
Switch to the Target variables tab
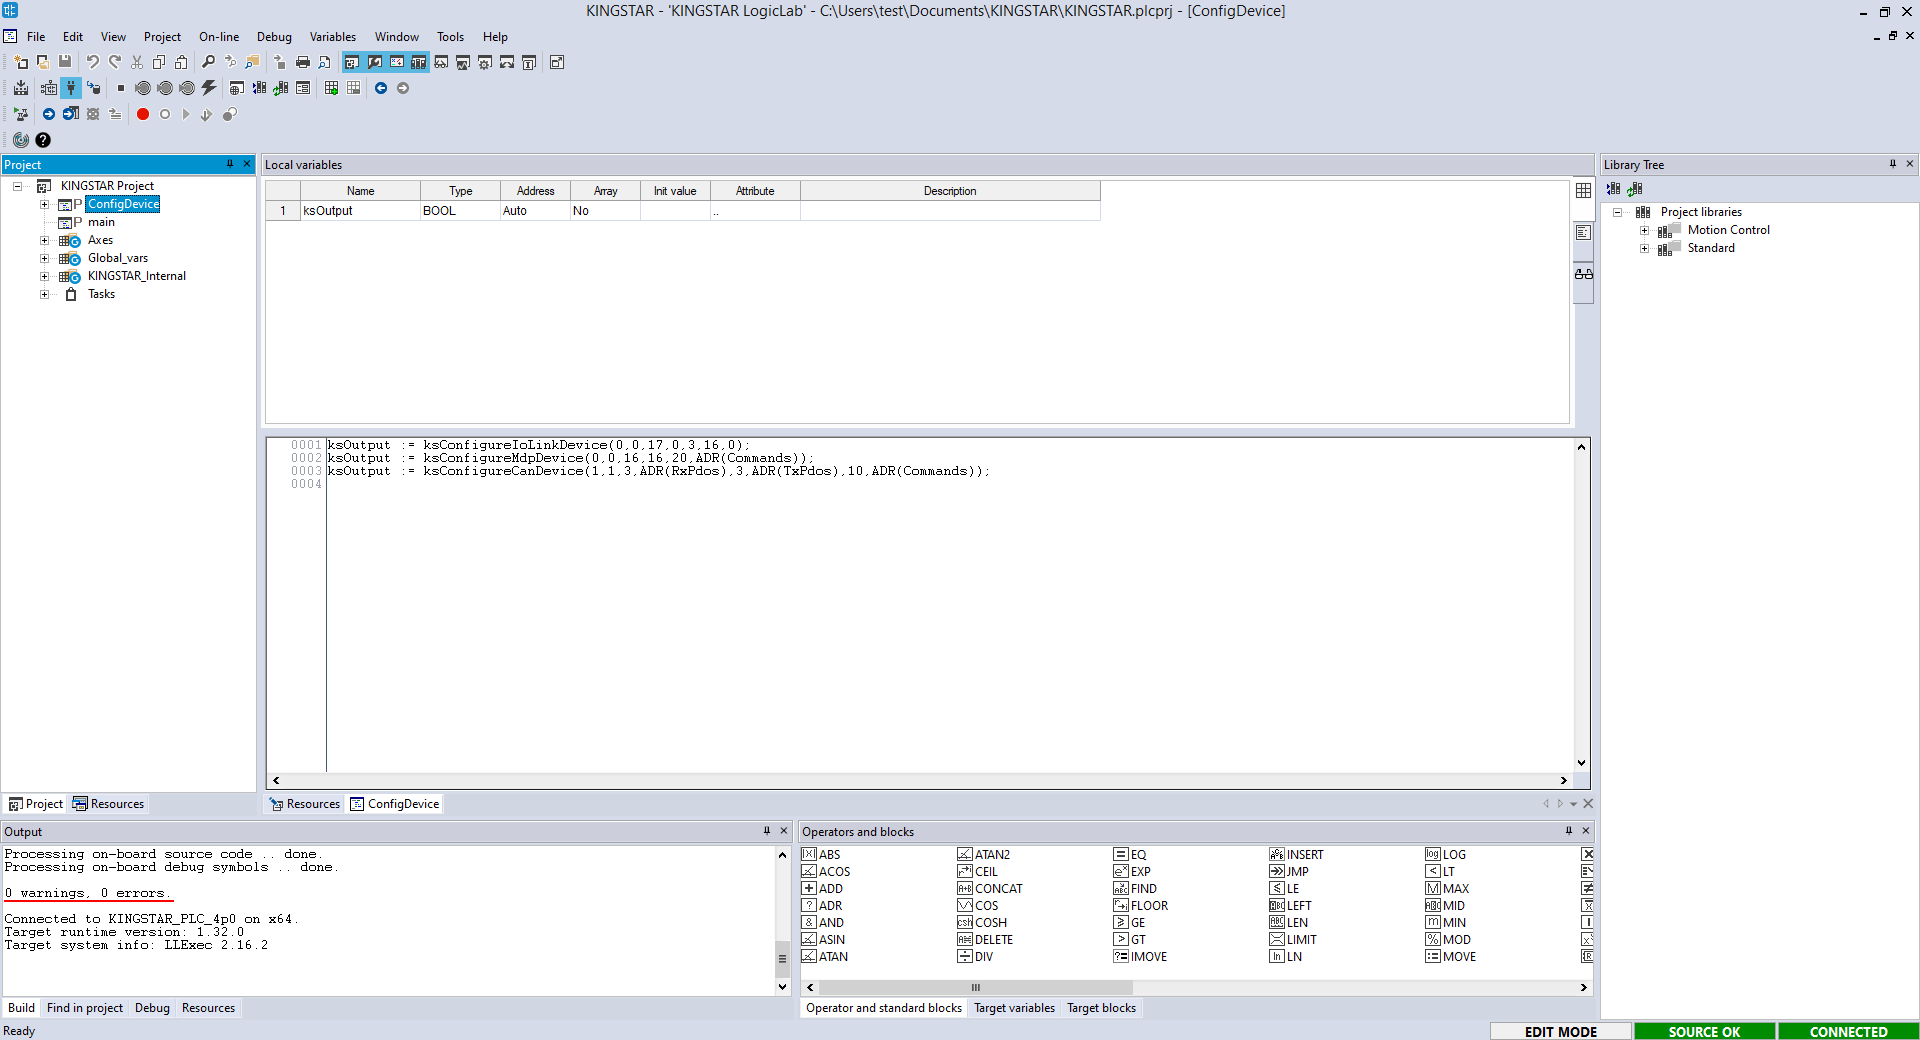[1014, 1008]
